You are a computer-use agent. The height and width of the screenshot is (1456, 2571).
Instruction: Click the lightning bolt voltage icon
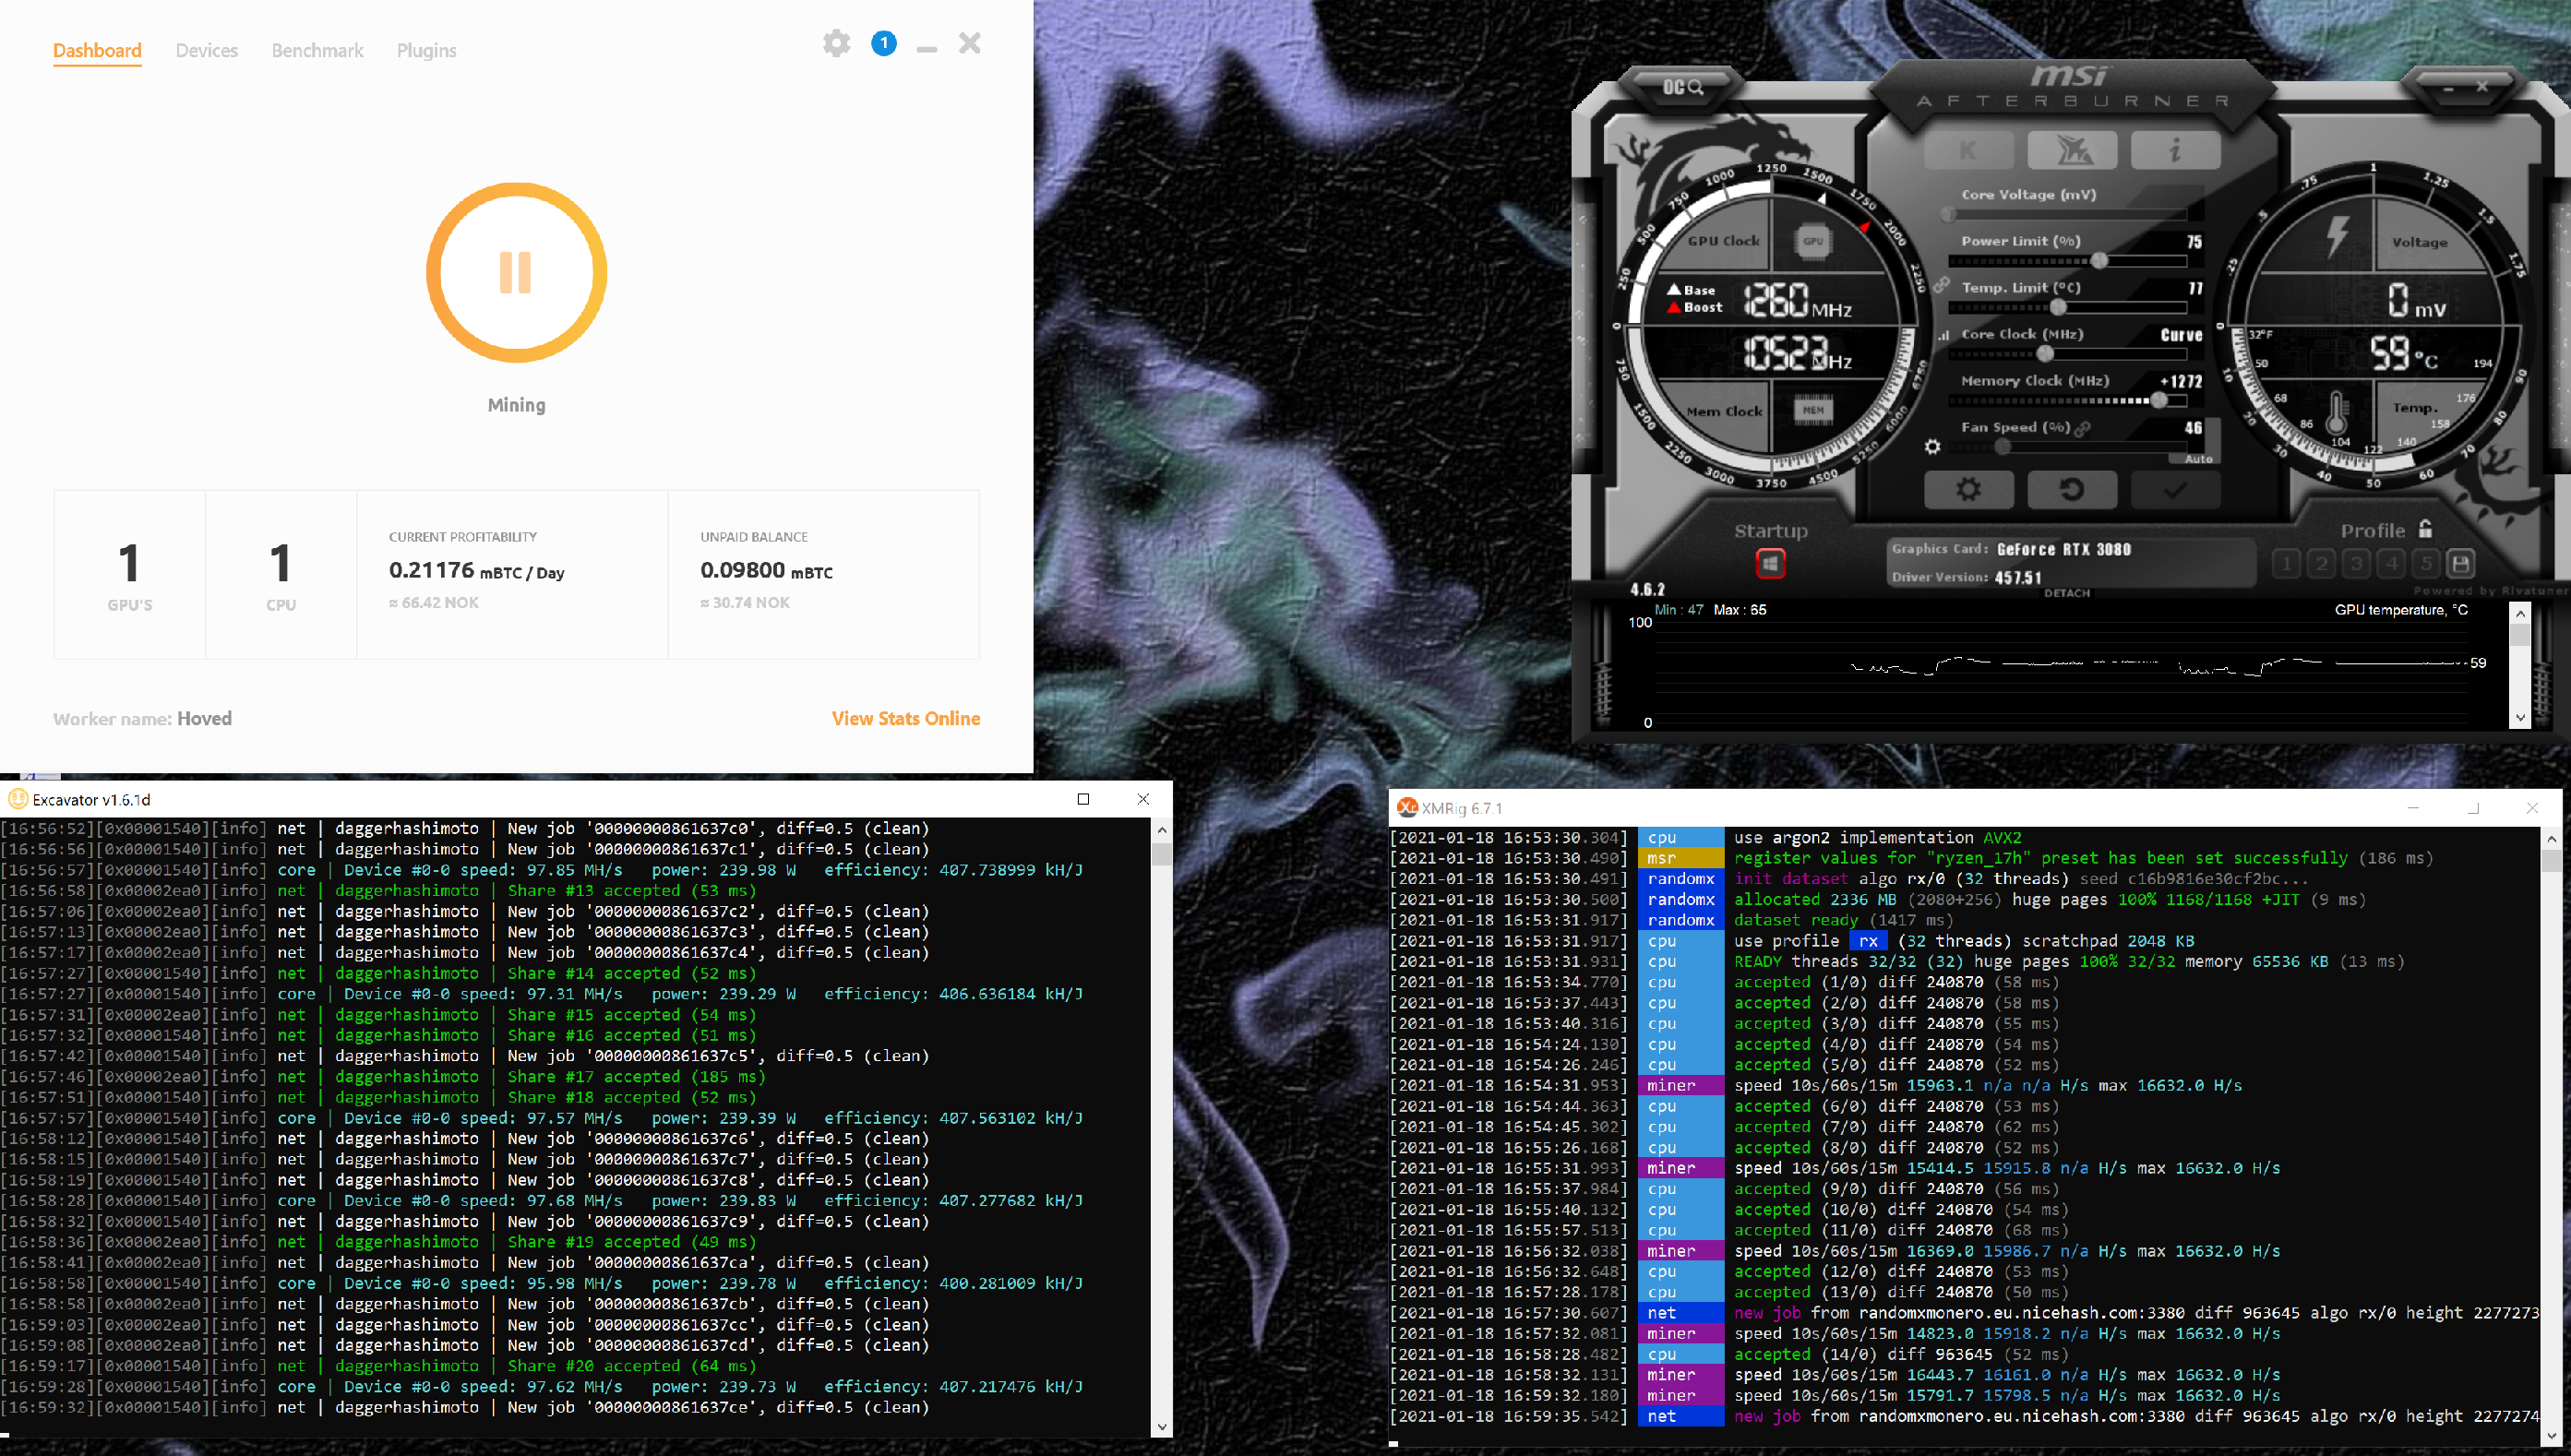tap(2336, 238)
